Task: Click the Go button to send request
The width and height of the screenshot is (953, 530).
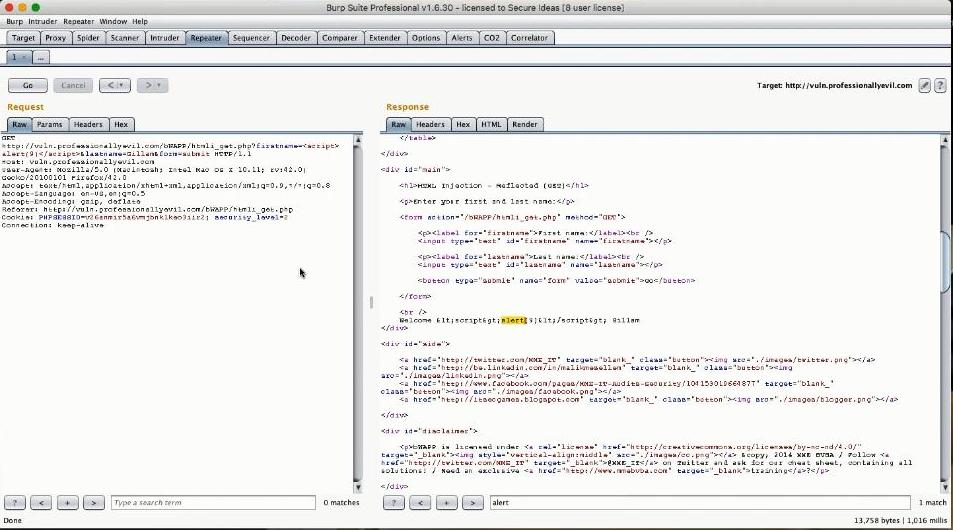Action: [x=27, y=86]
